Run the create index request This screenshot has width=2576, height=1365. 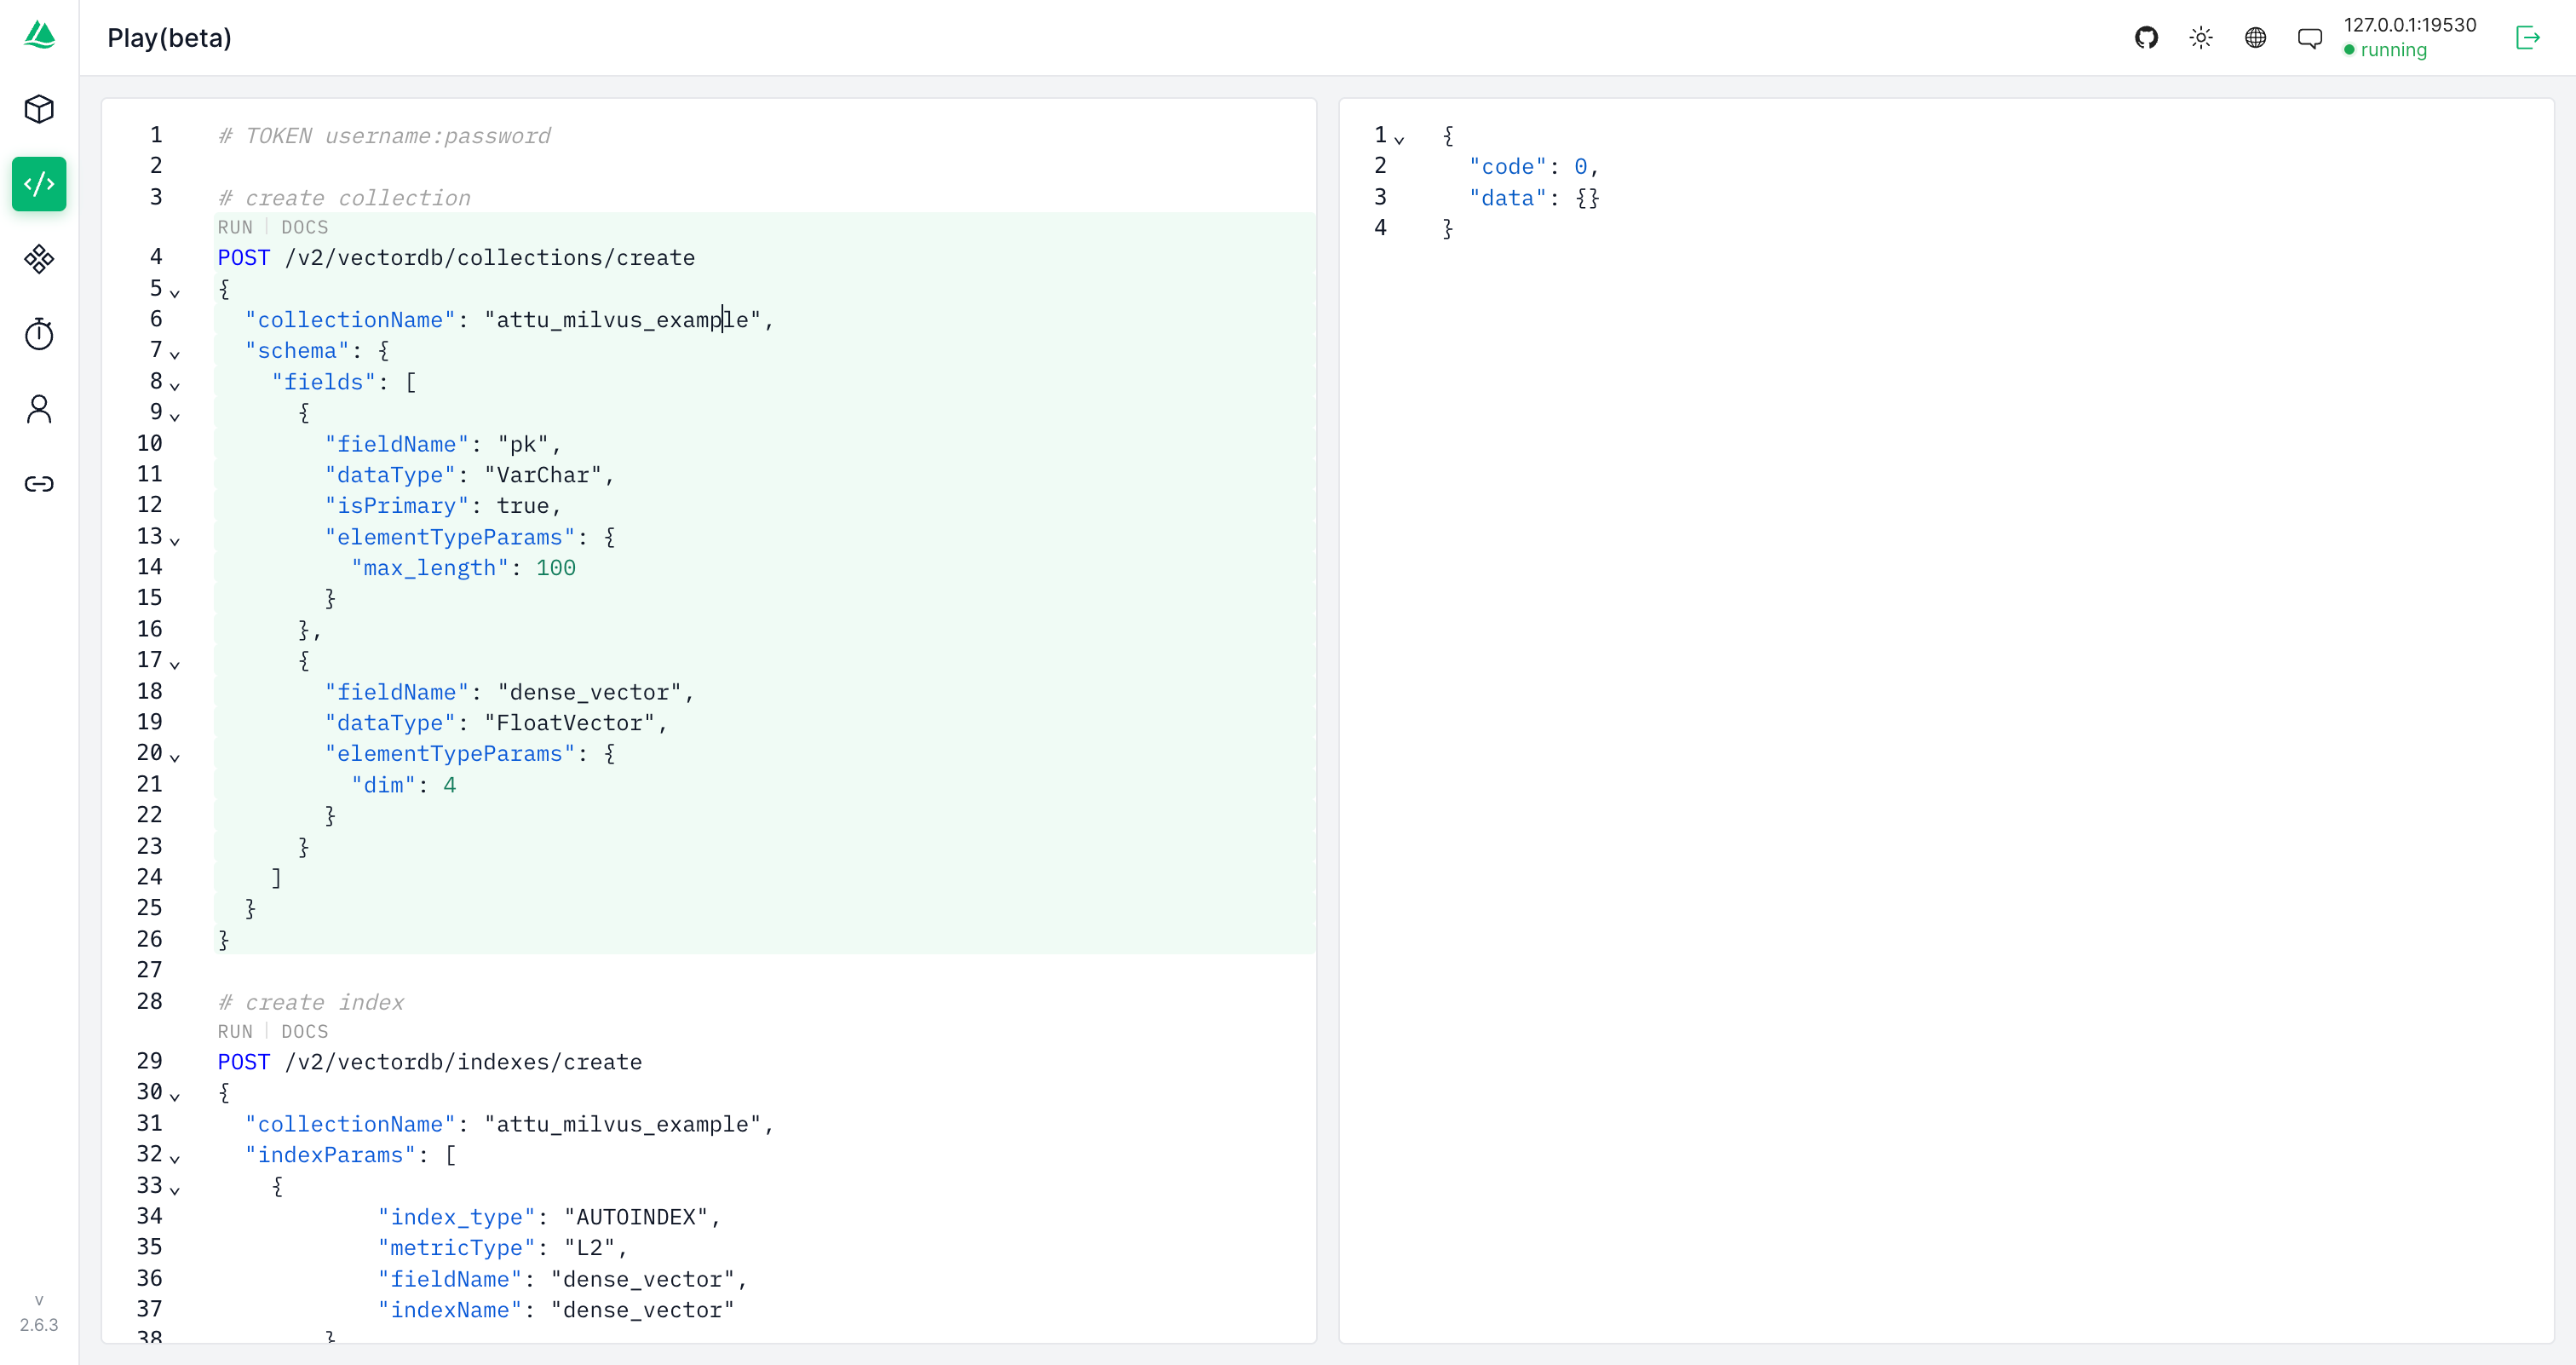coord(234,1031)
